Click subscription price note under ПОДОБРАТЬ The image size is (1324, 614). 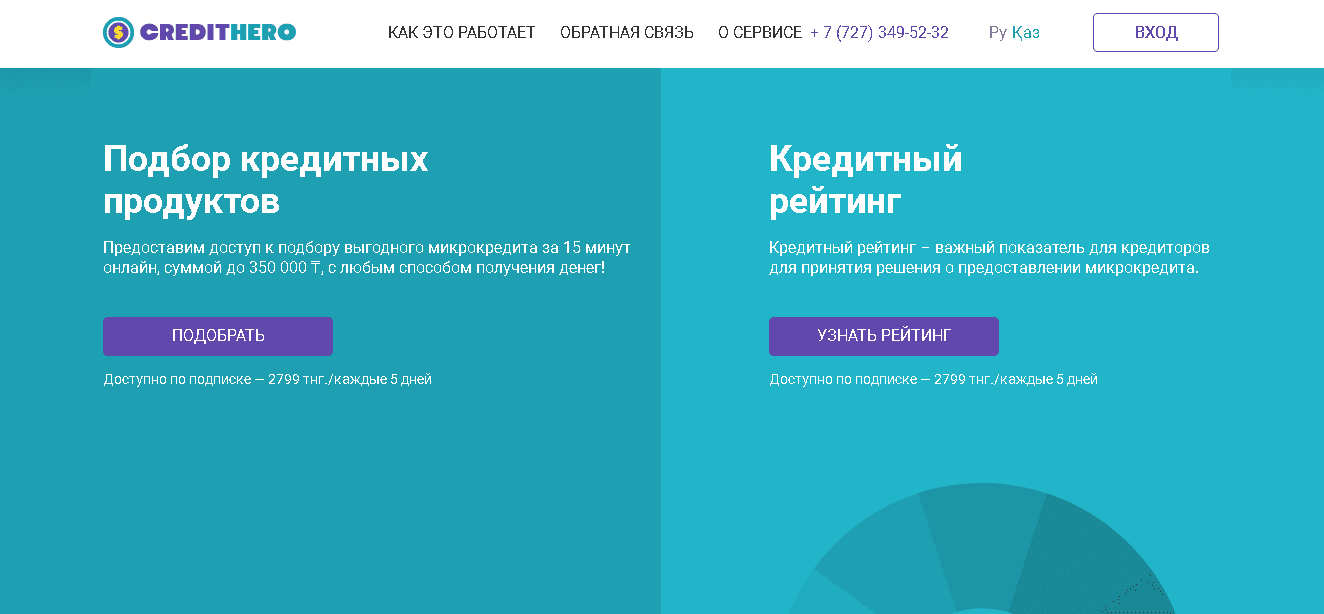pos(268,380)
